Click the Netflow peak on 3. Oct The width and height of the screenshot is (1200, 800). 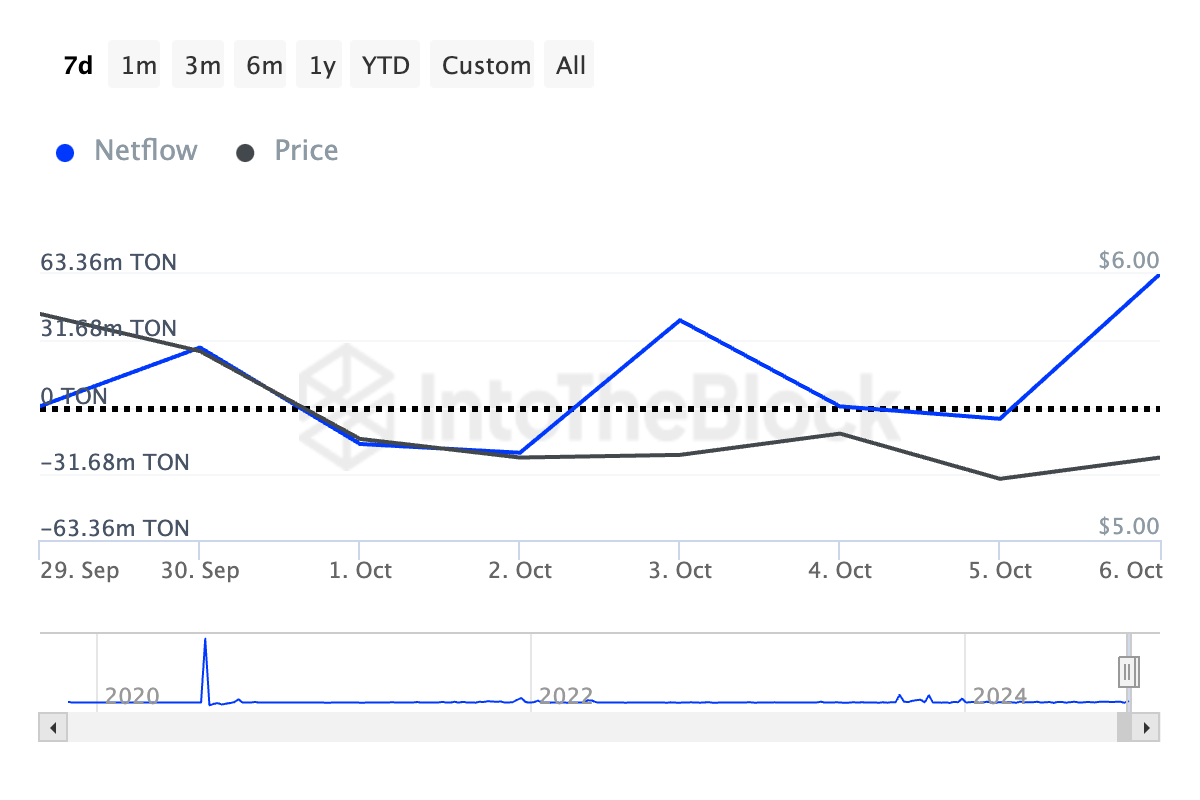tap(680, 320)
